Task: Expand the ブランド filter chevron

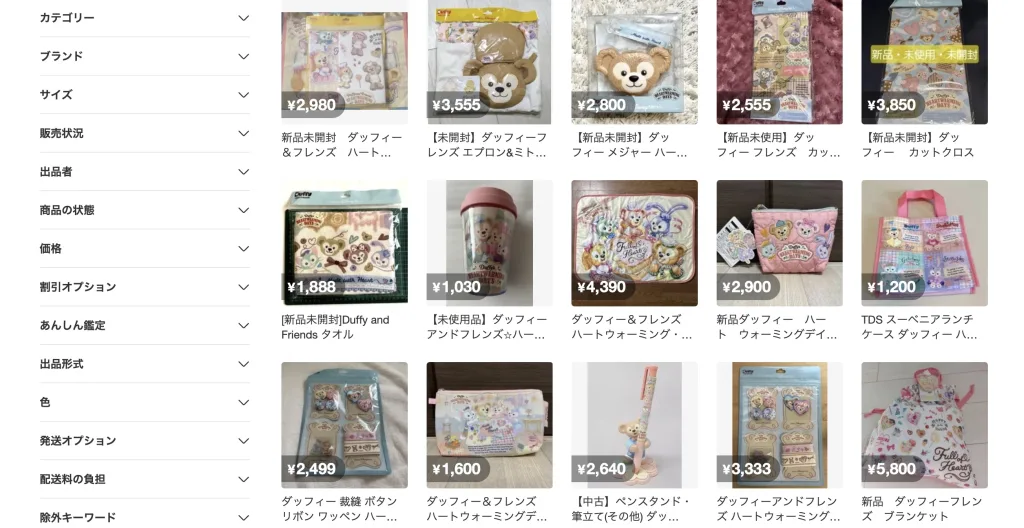Action: [244, 57]
